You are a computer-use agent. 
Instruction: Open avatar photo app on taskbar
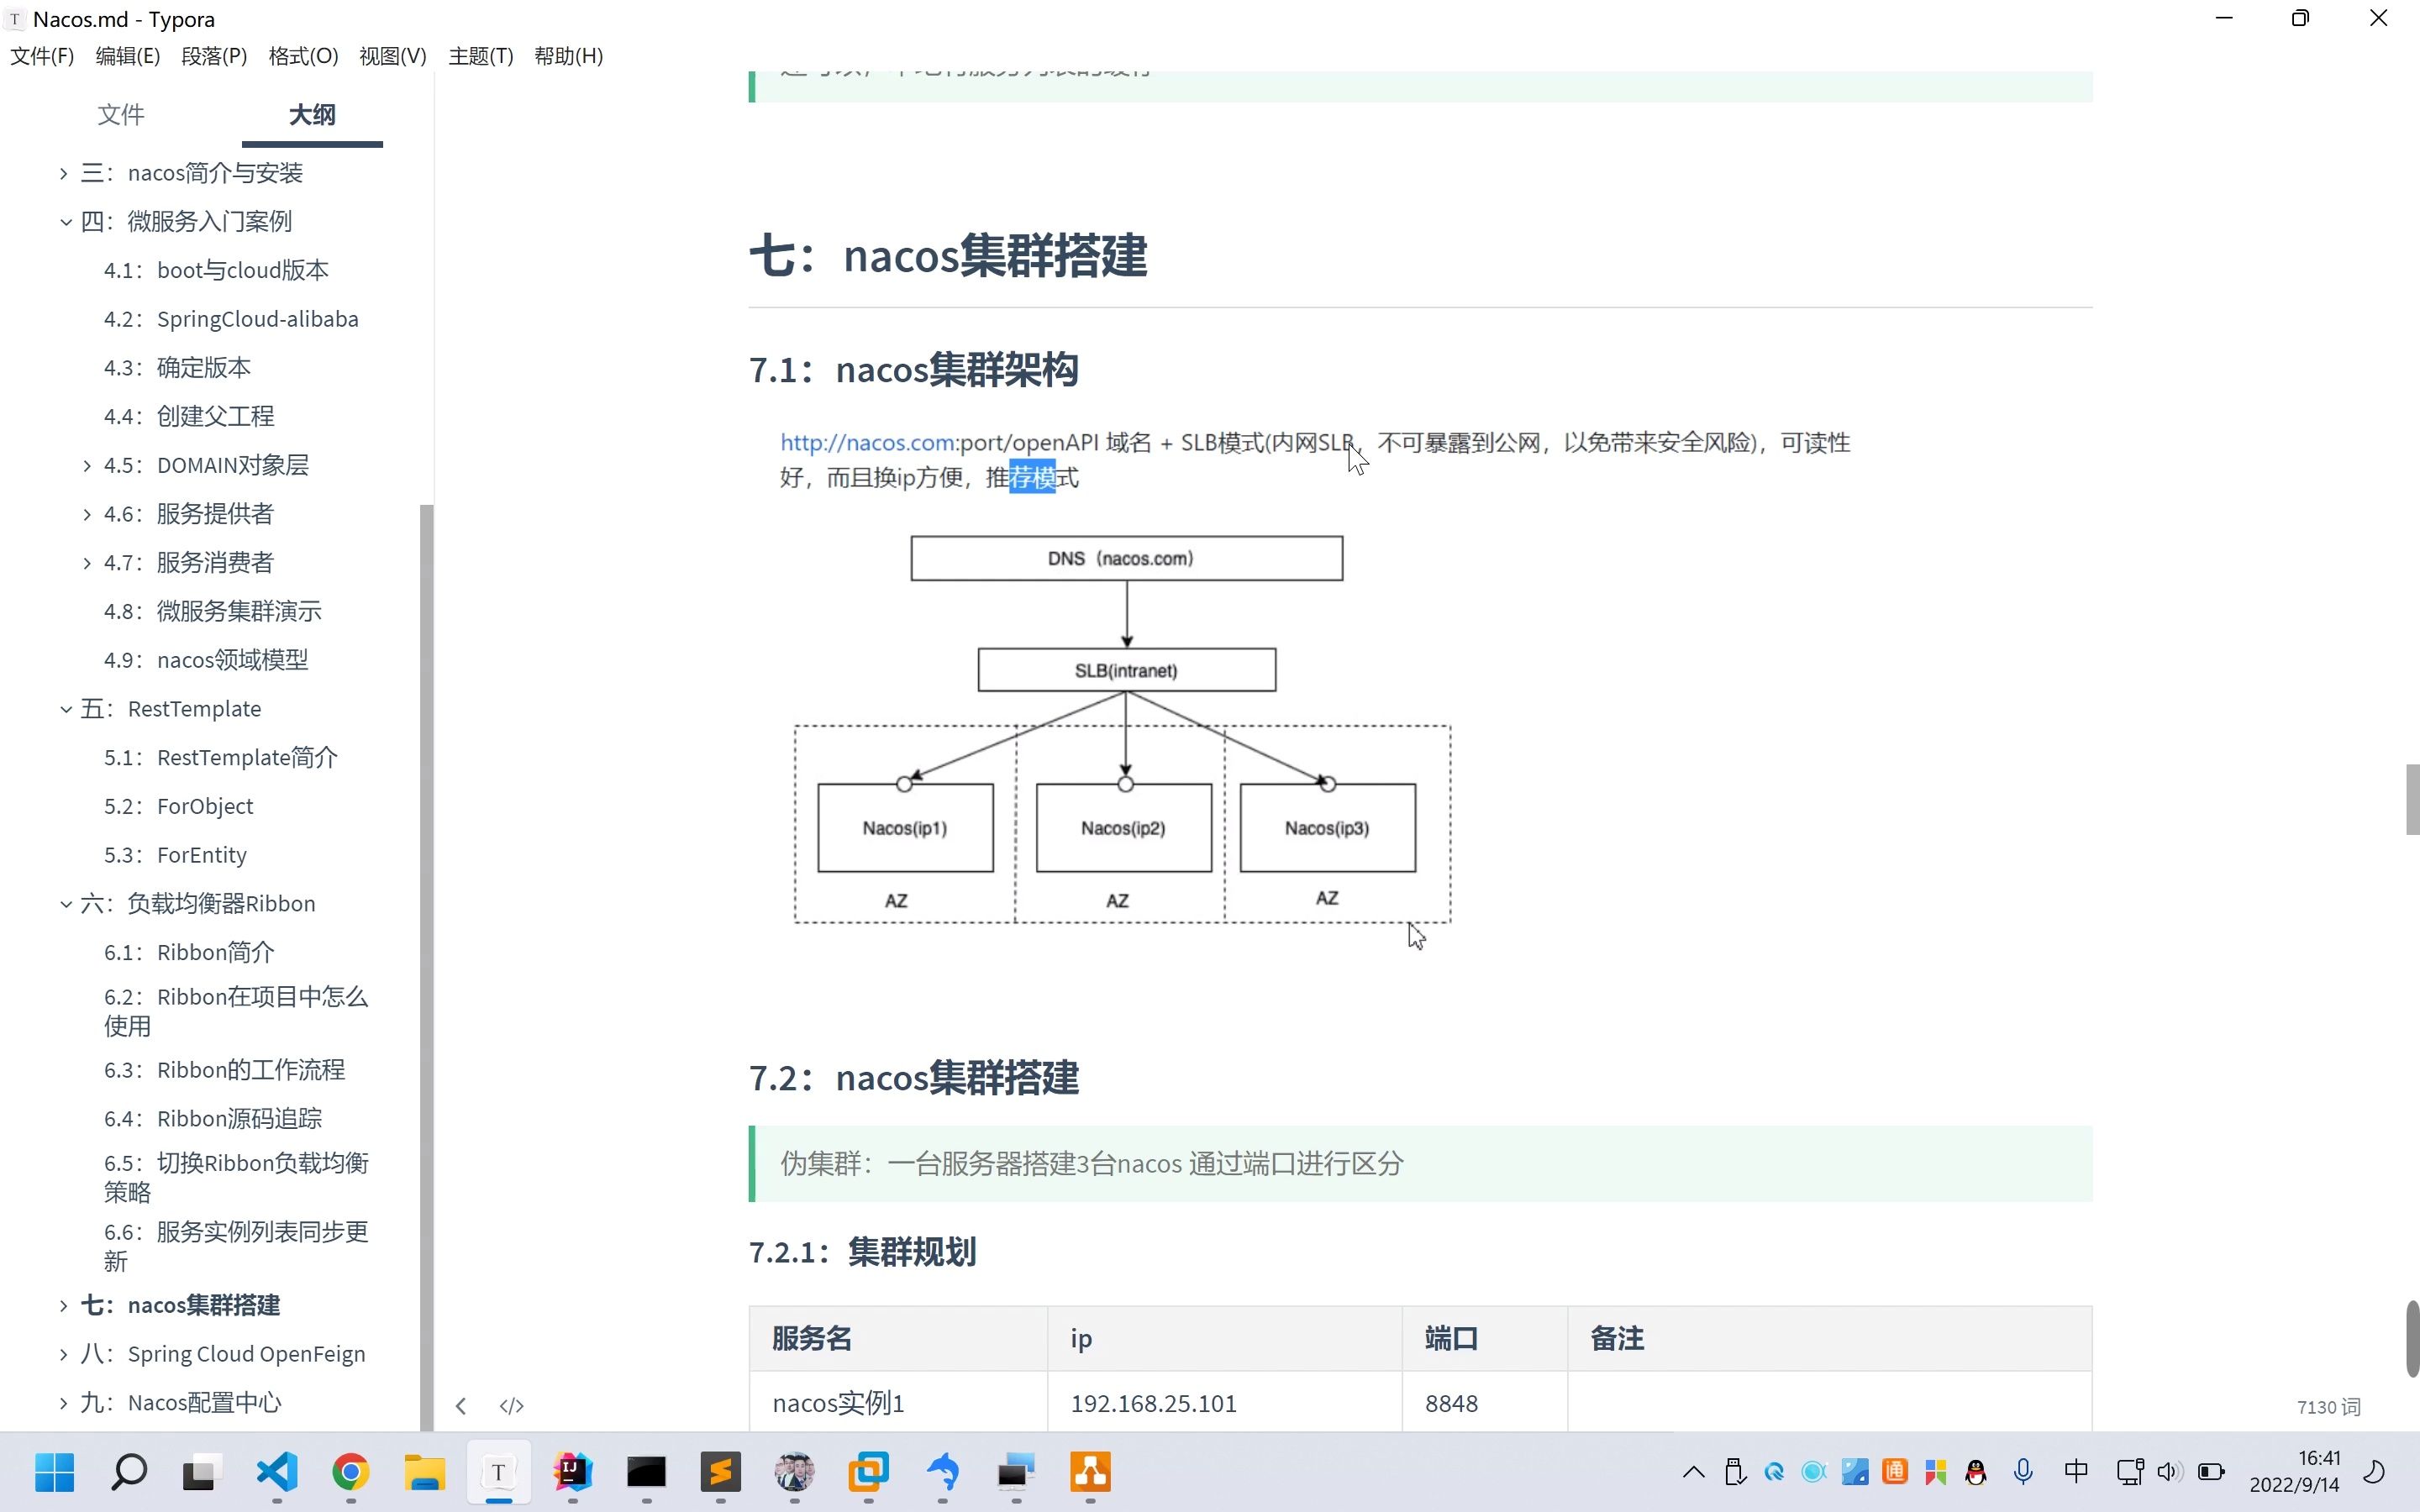point(794,1471)
